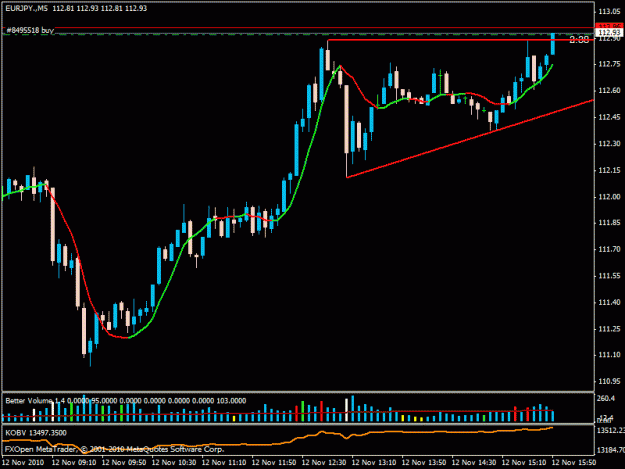Click the 113.05 price scale label
Image resolution: width=625 pixels, height=469 pixels.
[x=609, y=12]
